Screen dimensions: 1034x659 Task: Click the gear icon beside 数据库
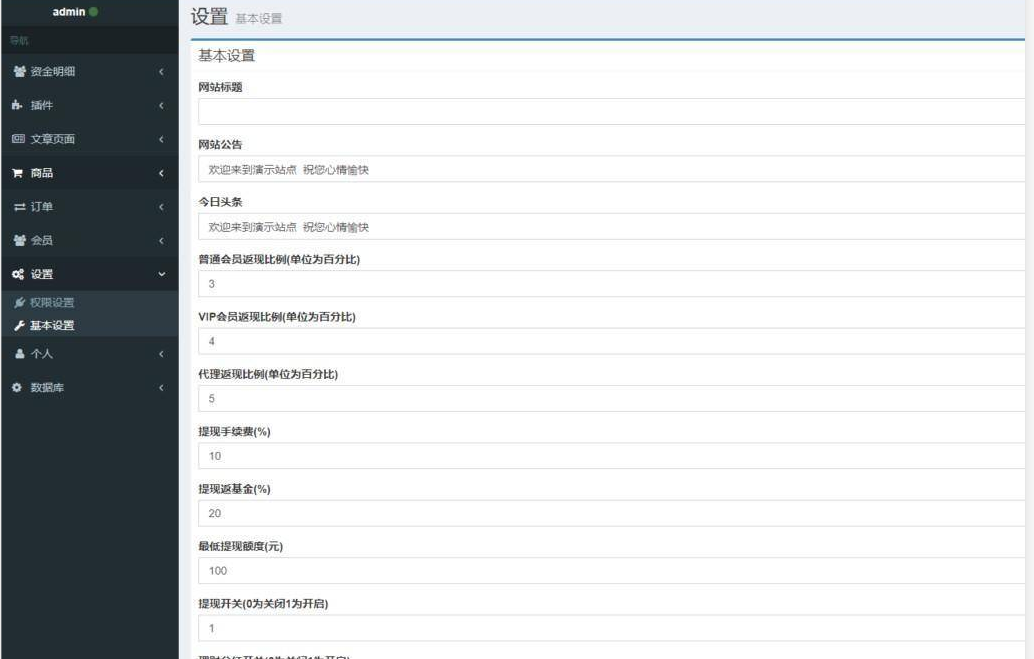click(17, 387)
